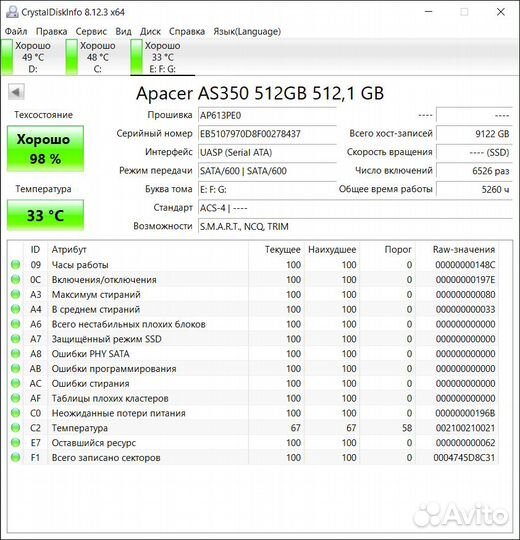Click the Наихудшее column header
Screen dimensions: 520x540
coord(332,249)
